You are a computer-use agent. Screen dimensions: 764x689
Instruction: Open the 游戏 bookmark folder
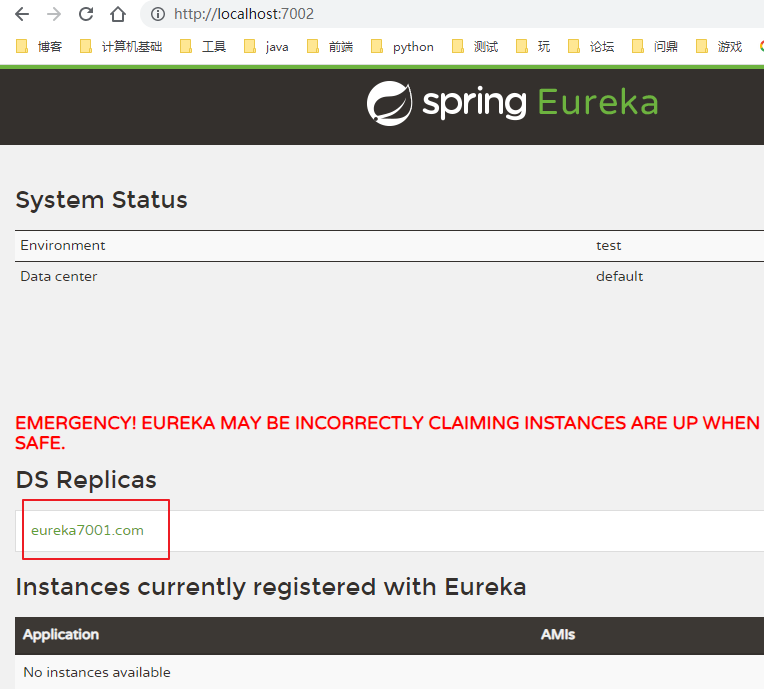pos(719,47)
